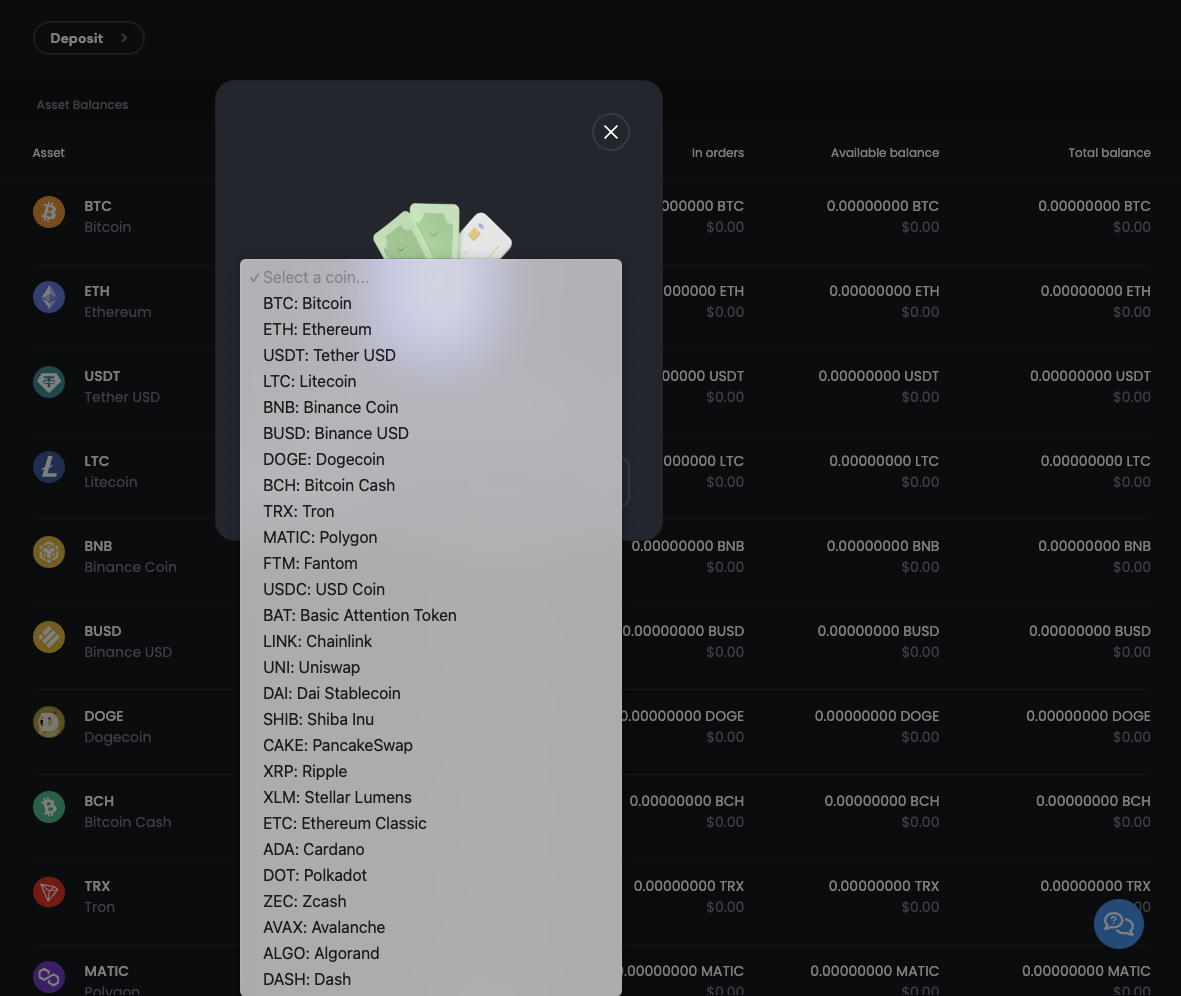This screenshot has height=996, width=1181.
Task: Click in-orders value 0.00000000 BNB
Action: tap(688, 546)
